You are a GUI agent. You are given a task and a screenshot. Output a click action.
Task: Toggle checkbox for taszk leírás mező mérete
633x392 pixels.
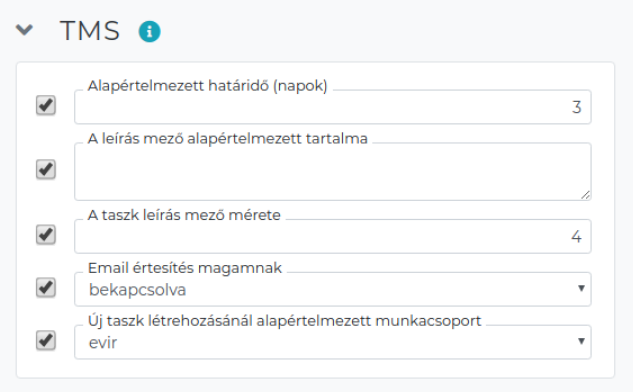point(46,235)
